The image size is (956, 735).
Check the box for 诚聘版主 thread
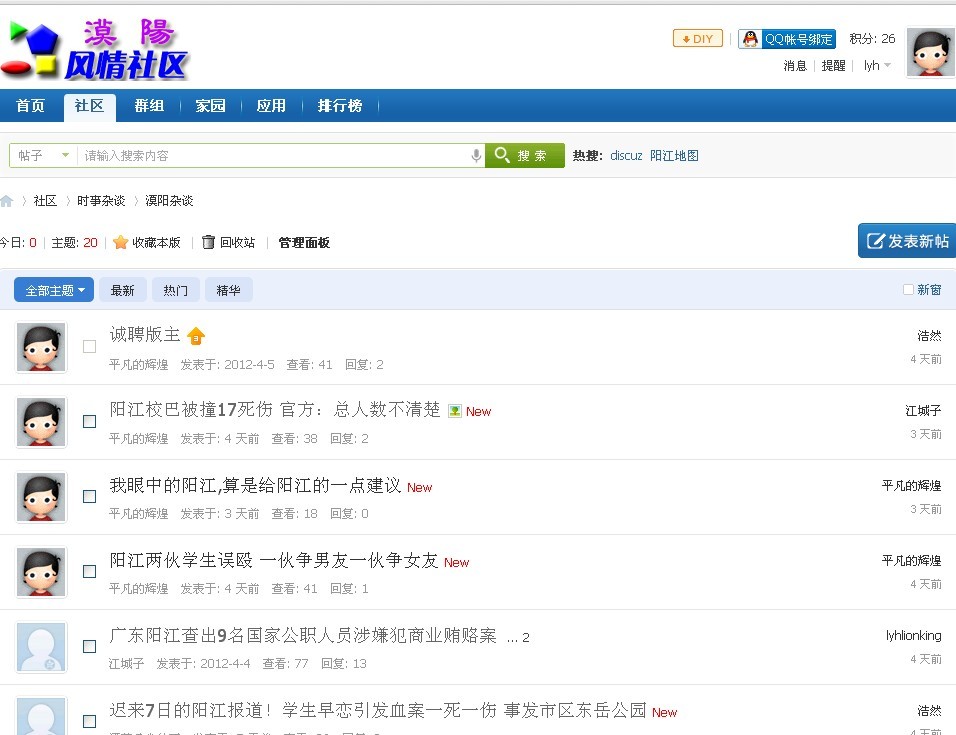(90, 347)
